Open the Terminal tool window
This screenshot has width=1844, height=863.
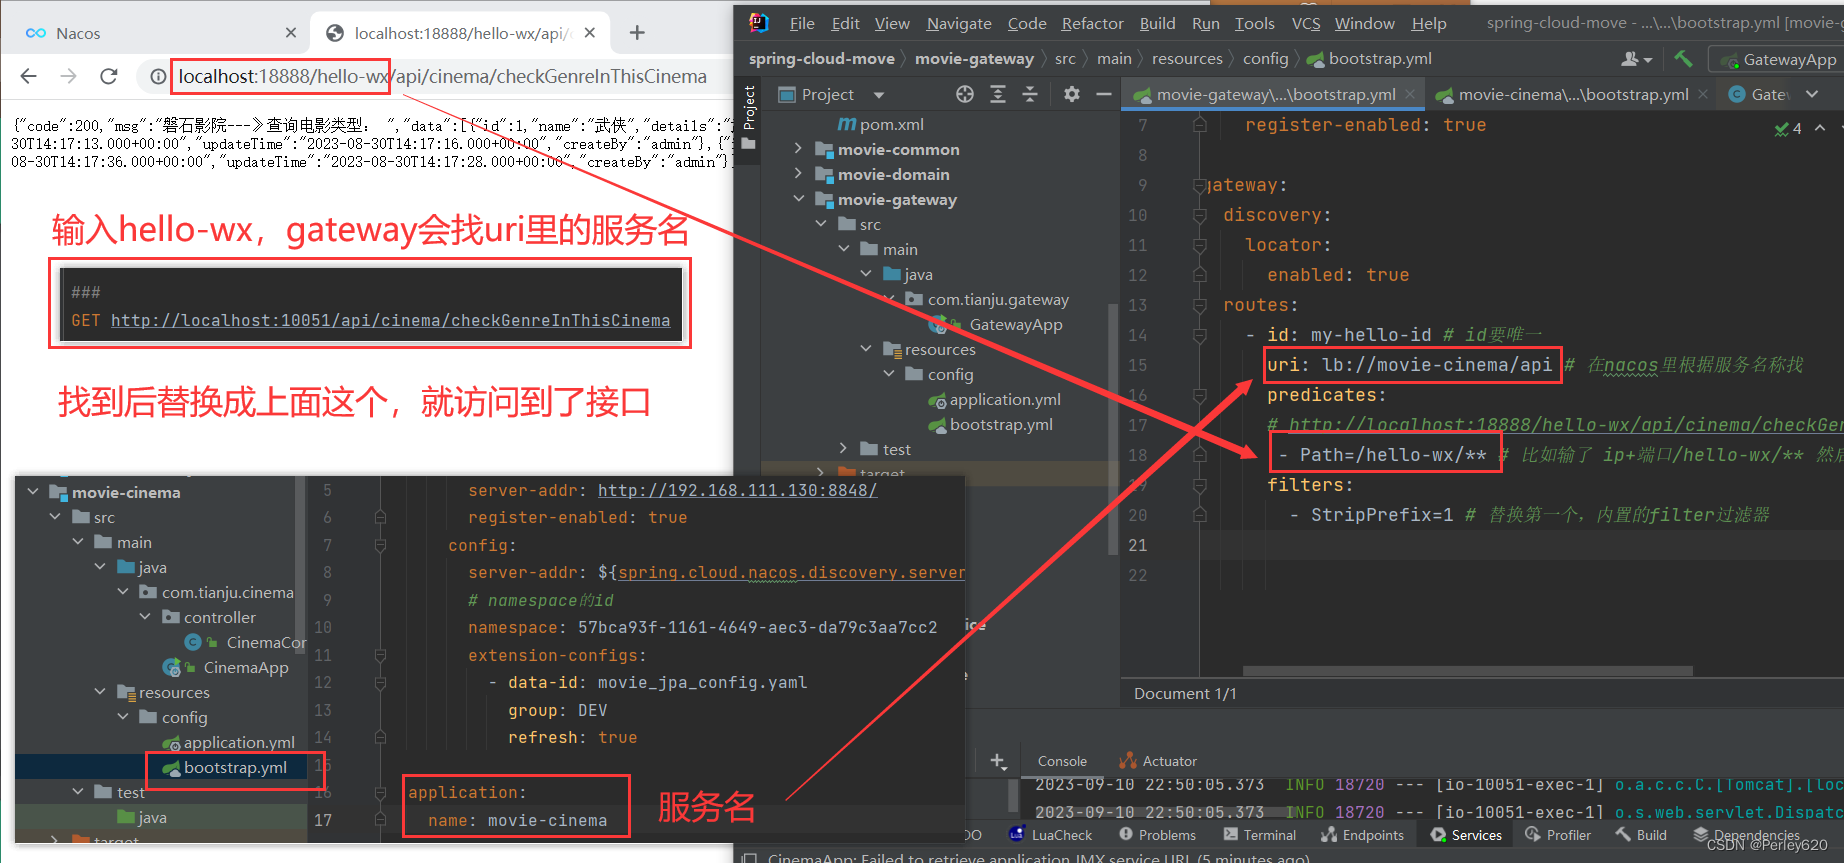[1259, 835]
